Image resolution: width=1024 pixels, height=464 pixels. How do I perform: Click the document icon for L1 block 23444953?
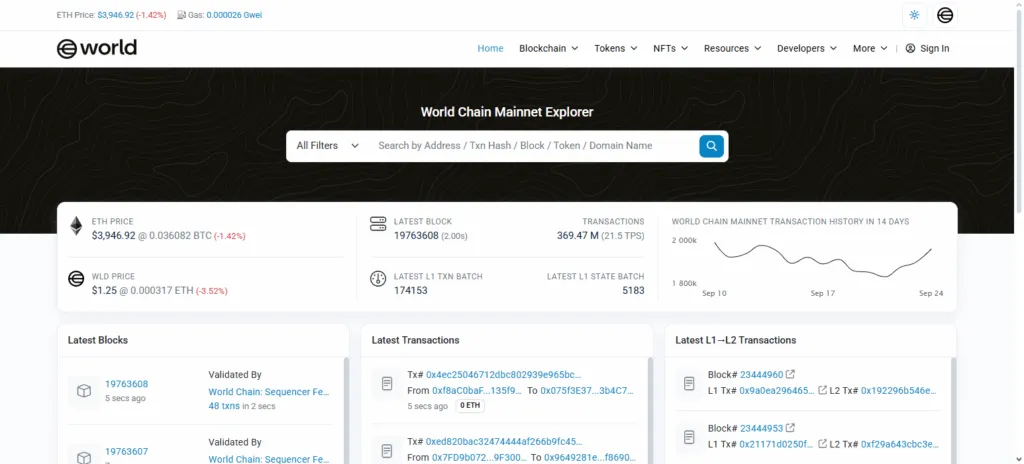pos(689,437)
